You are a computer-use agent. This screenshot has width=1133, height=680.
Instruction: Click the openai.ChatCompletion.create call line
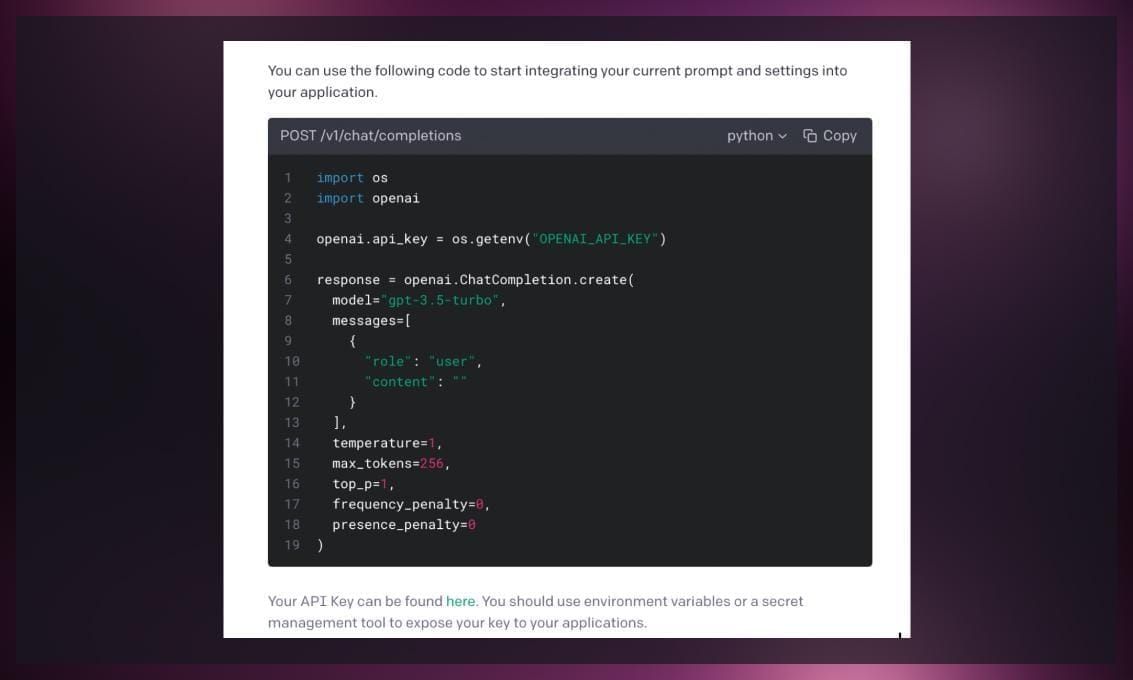click(475, 280)
